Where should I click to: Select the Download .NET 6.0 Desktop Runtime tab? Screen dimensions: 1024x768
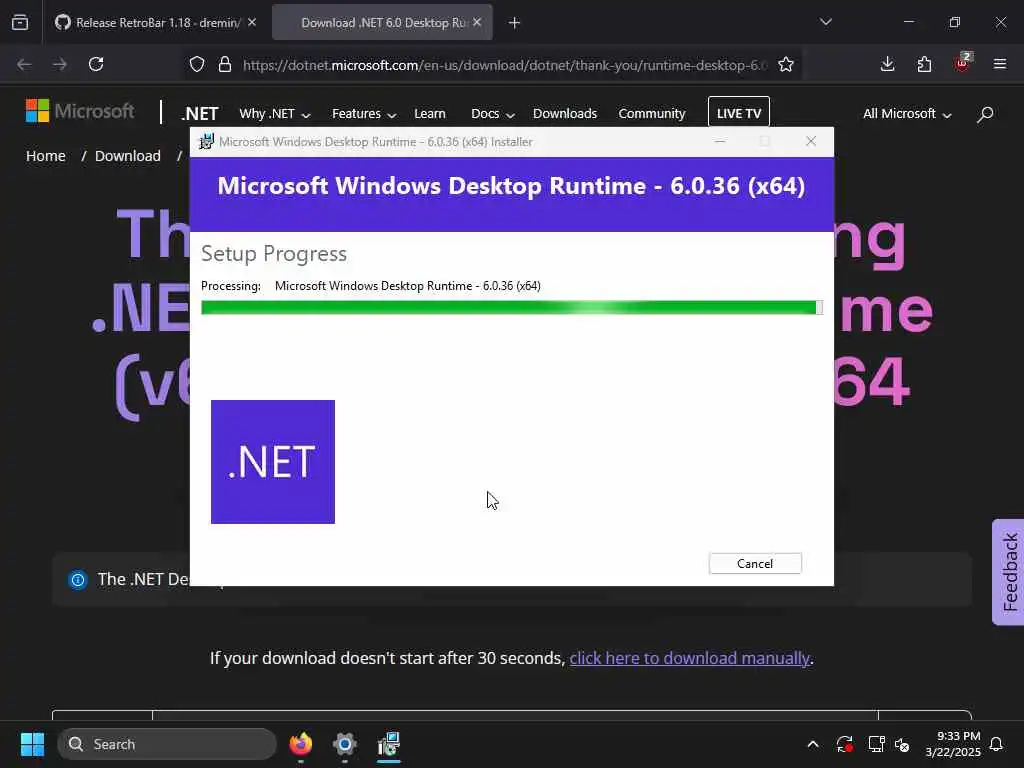click(383, 22)
